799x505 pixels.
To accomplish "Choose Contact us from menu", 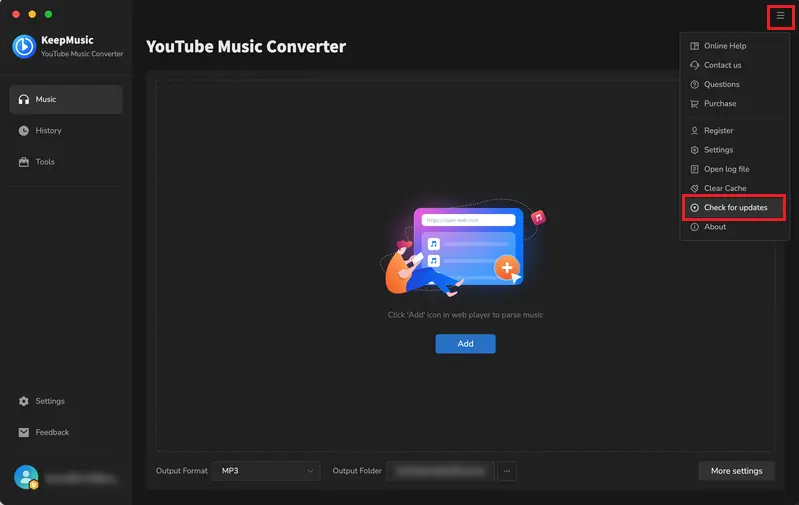I will tap(734, 65).
